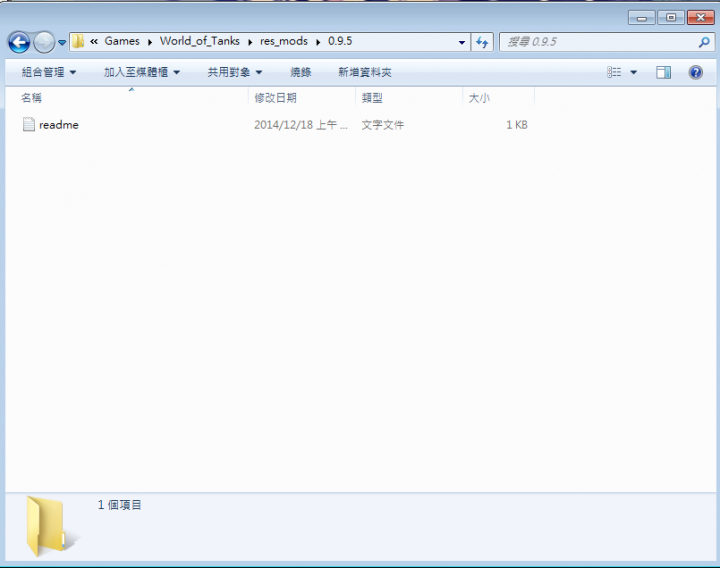The height and width of the screenshot is (568, 720).
Task: Toggle the preview pane icon
Action: 663,72
